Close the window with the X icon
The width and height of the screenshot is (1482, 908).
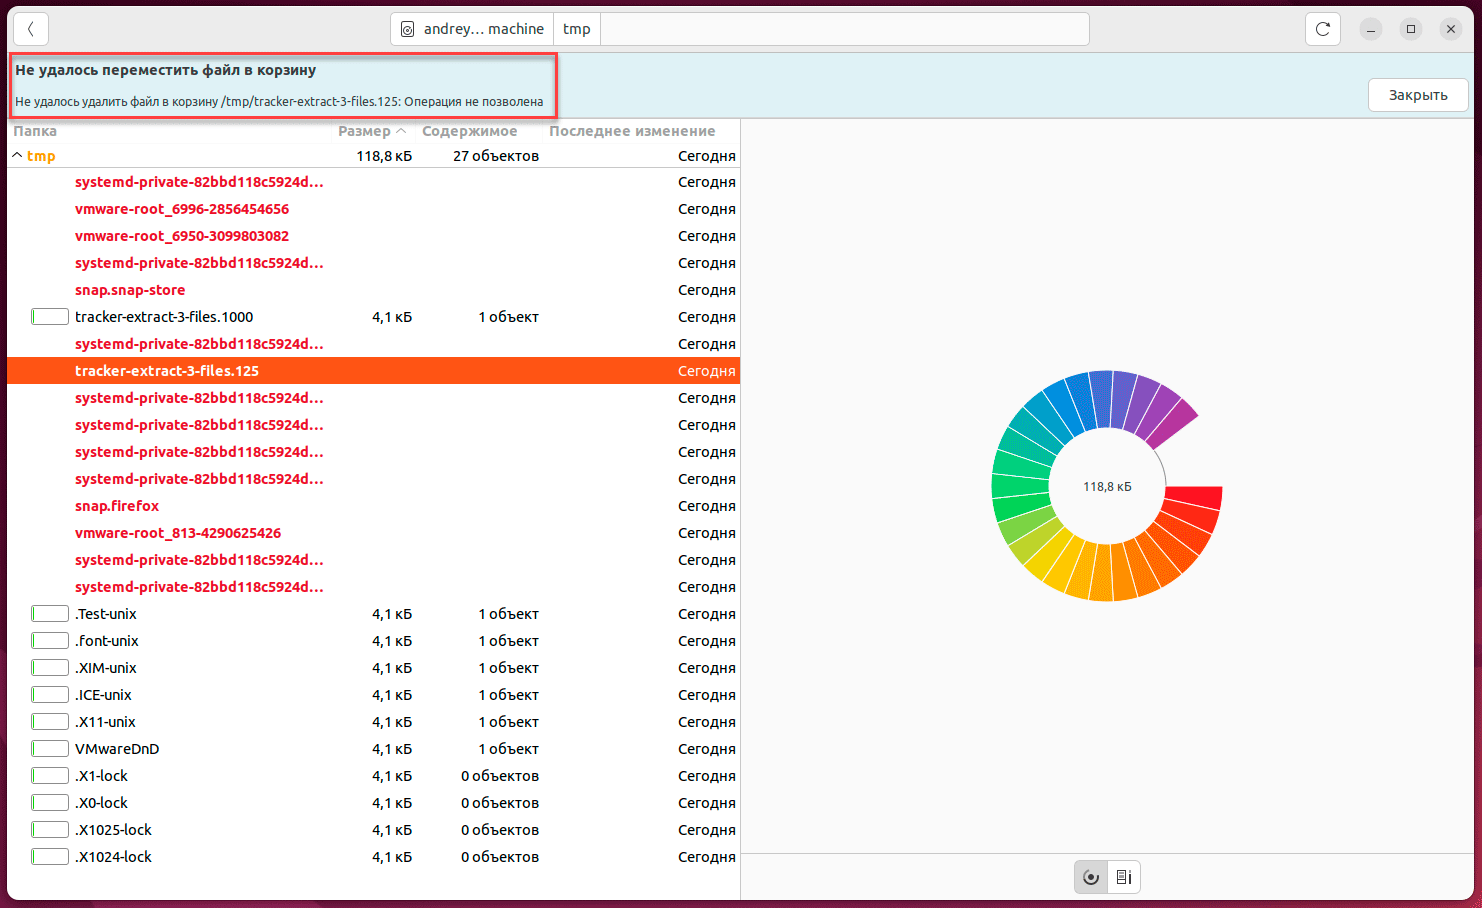point(1450,29)
